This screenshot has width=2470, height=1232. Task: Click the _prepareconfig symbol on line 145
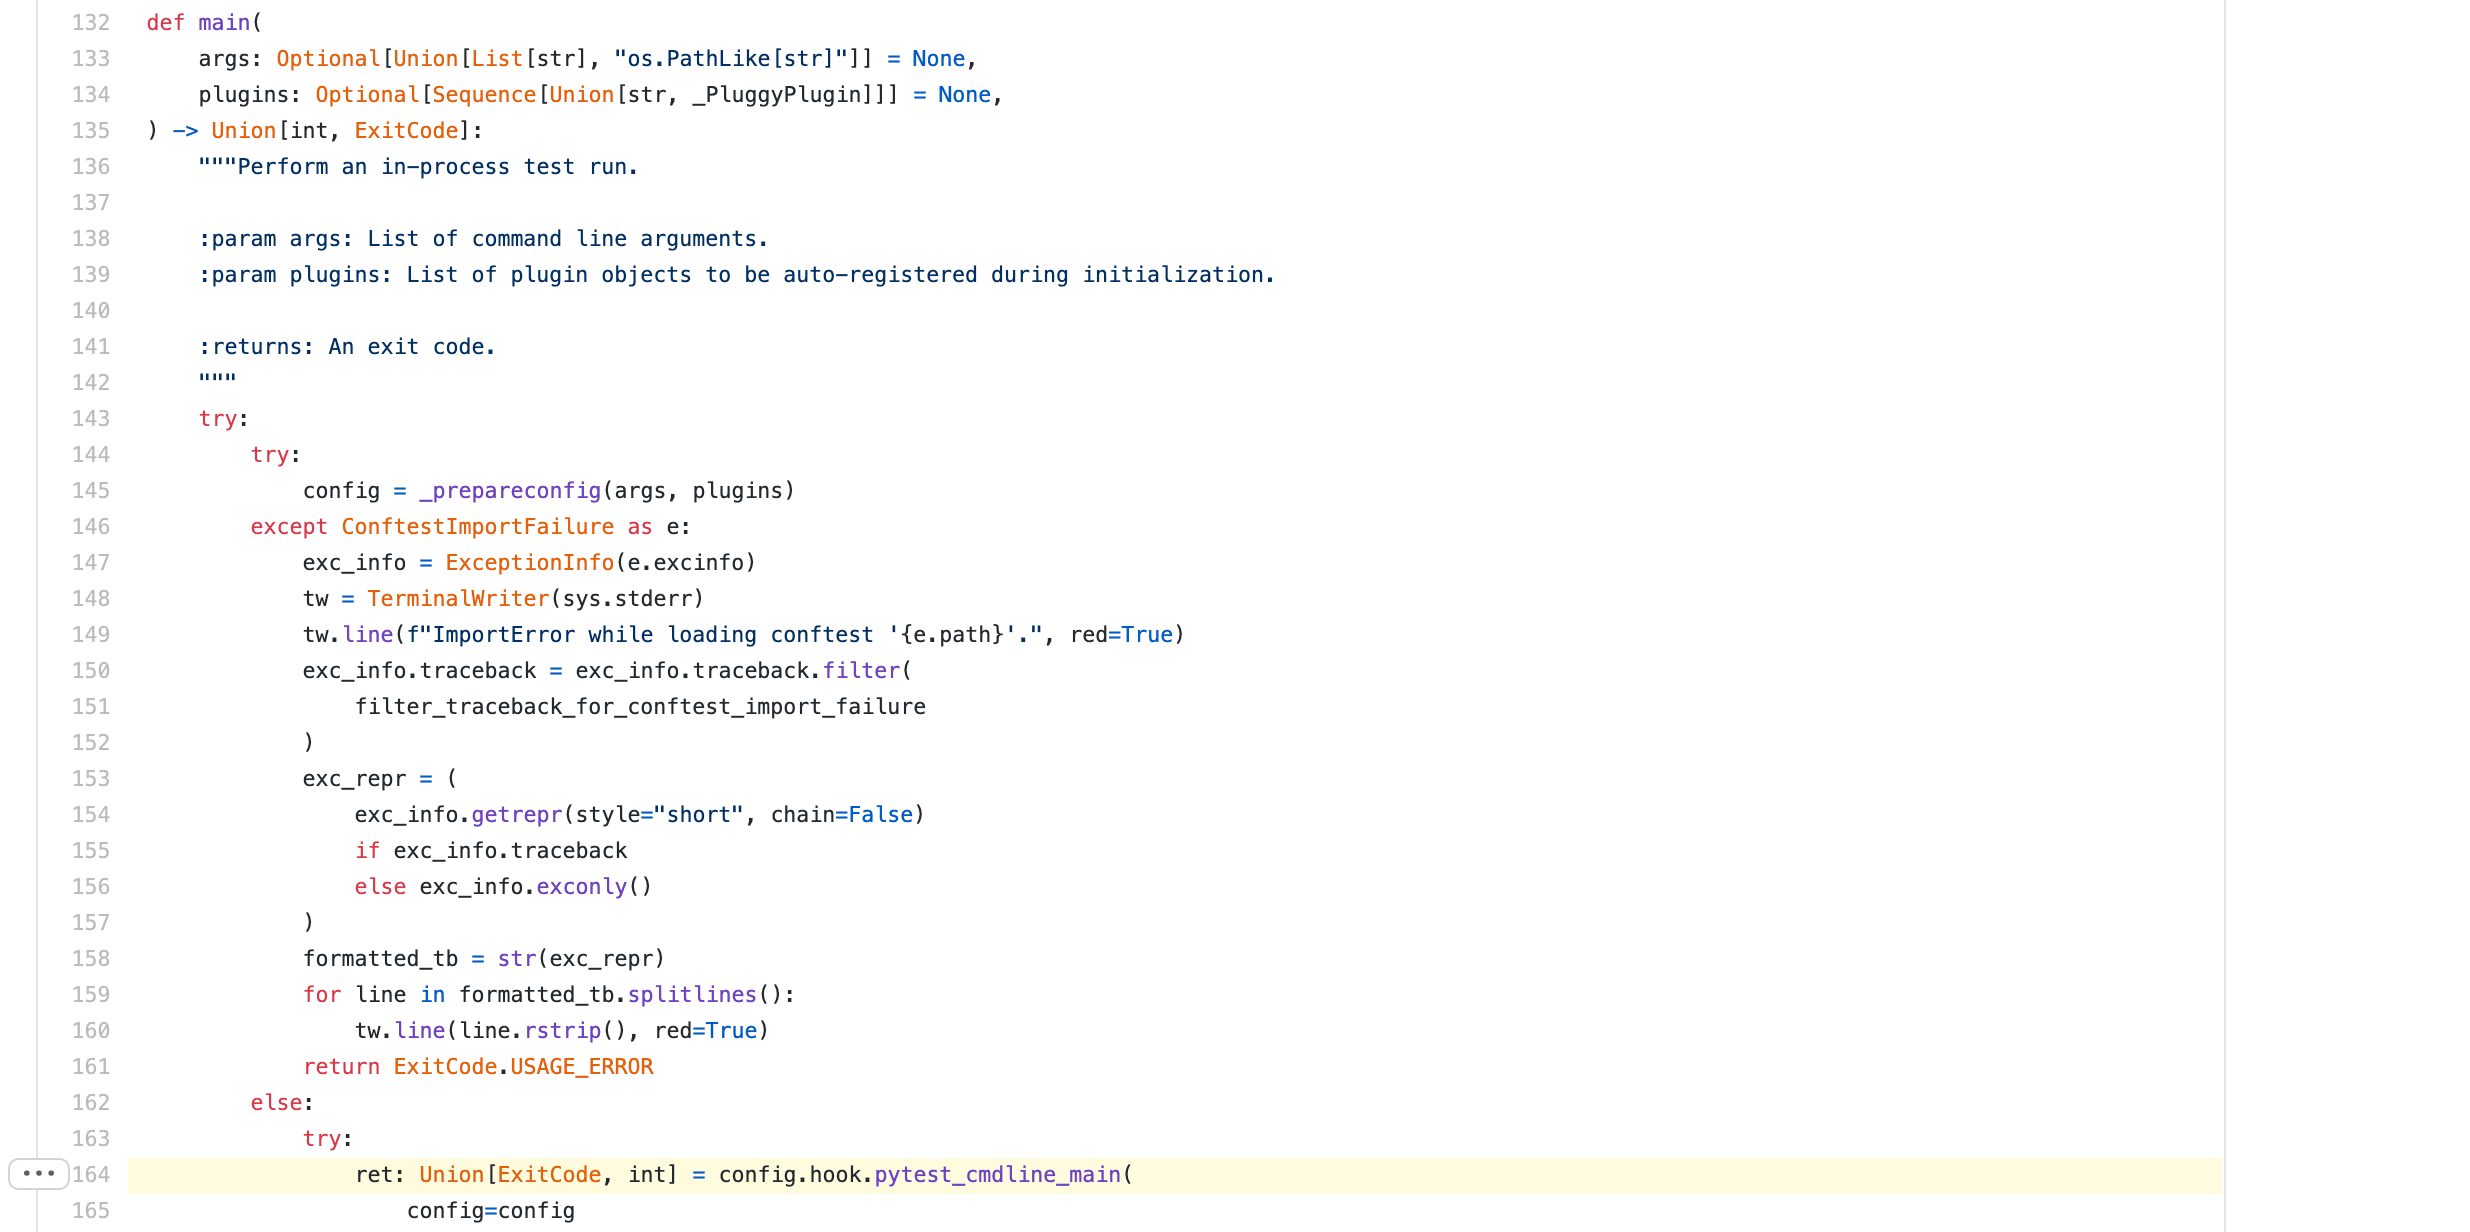point(510,490)
